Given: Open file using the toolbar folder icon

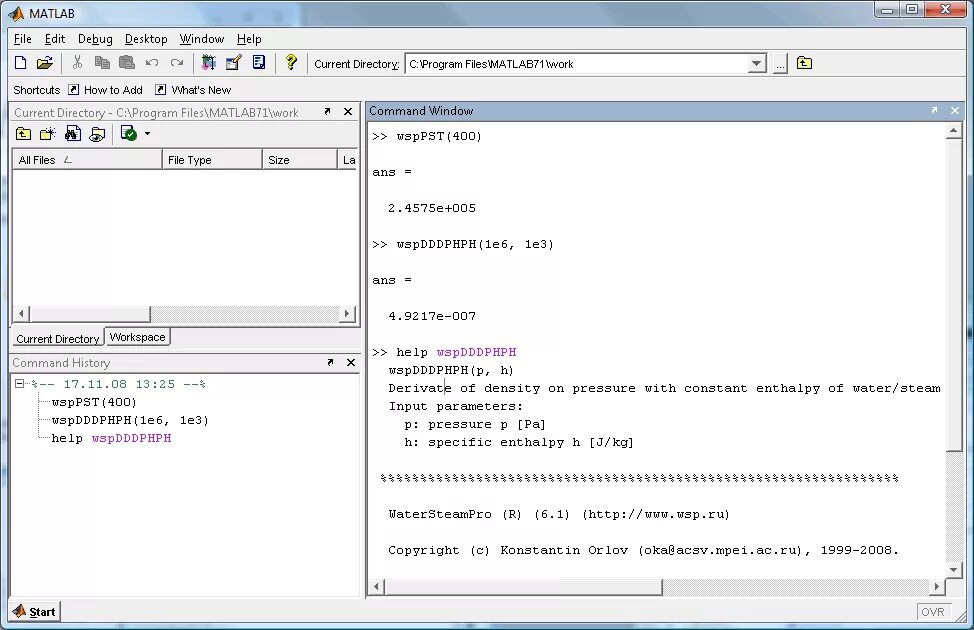Looking at the screenshot, I should pyautogui.click(x=45, y=63).
